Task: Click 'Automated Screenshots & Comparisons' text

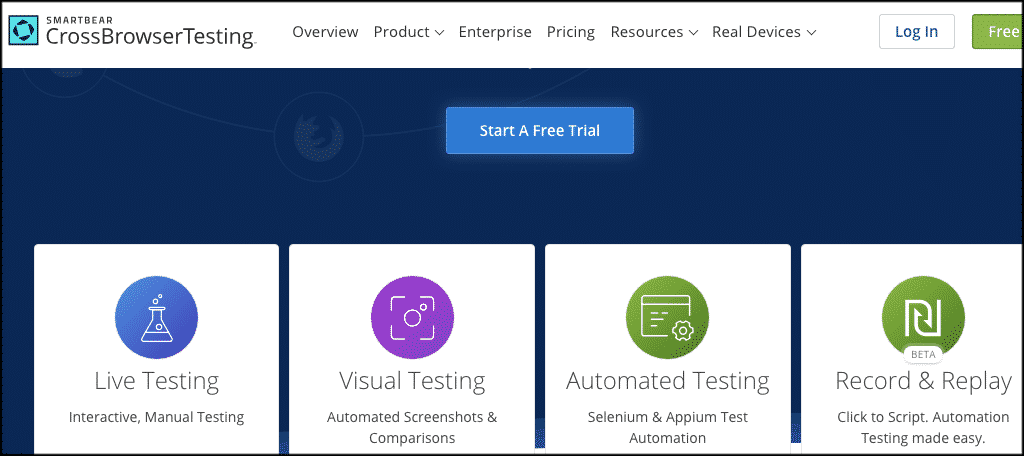Action: pyautogui.click(x=412, y=427)
